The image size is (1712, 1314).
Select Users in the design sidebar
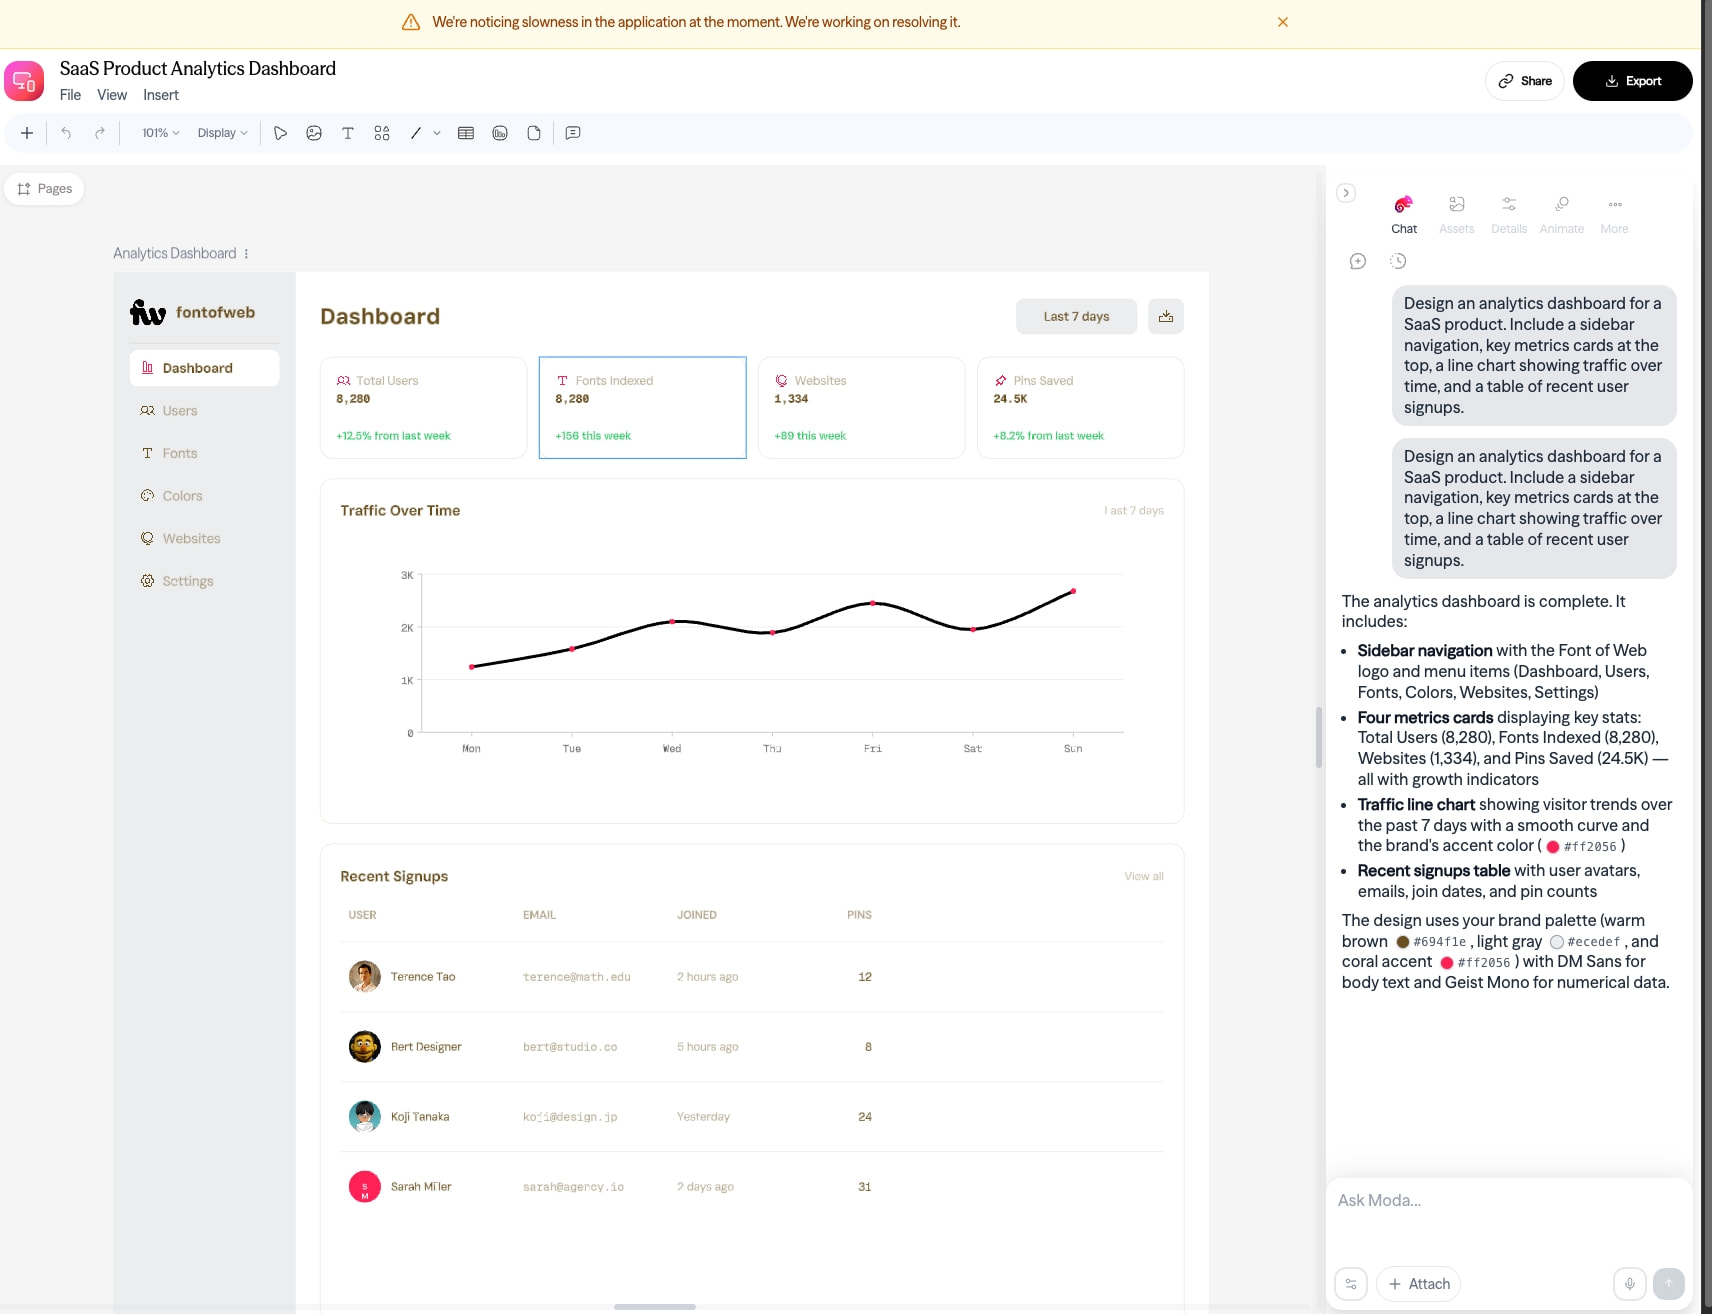(x=205, y=411)
